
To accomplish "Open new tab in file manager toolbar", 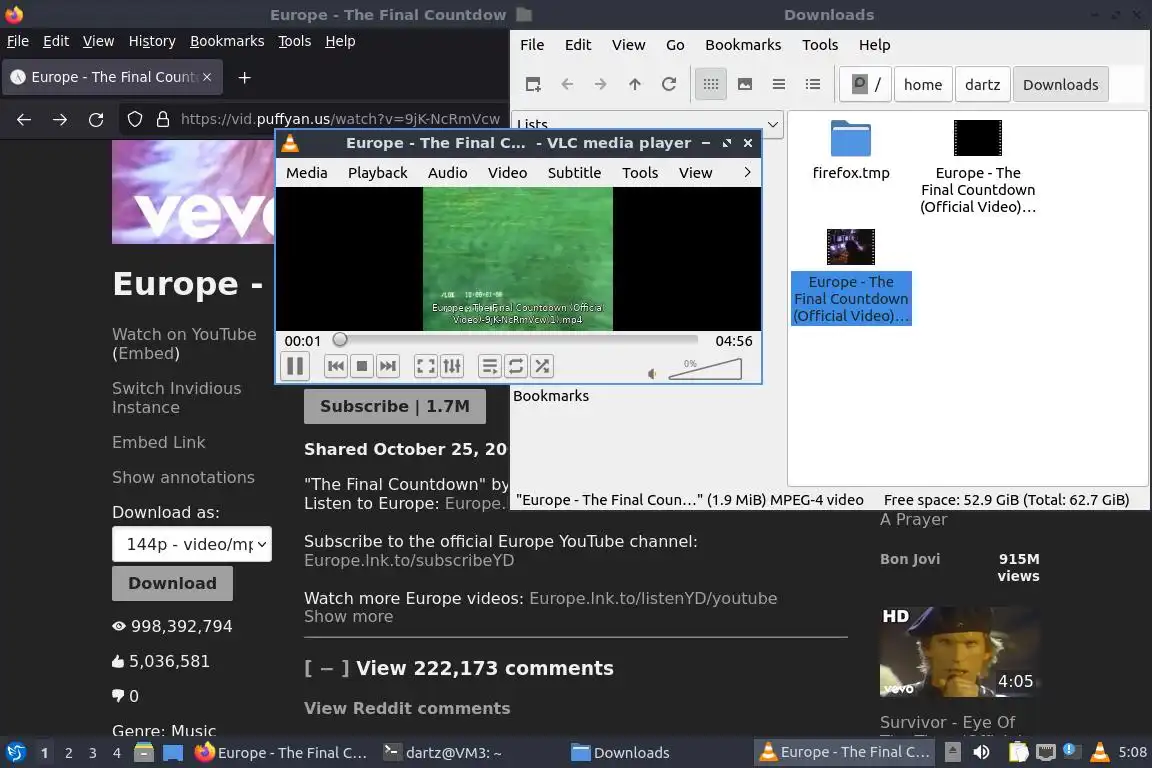I will [x=533, y=85].
